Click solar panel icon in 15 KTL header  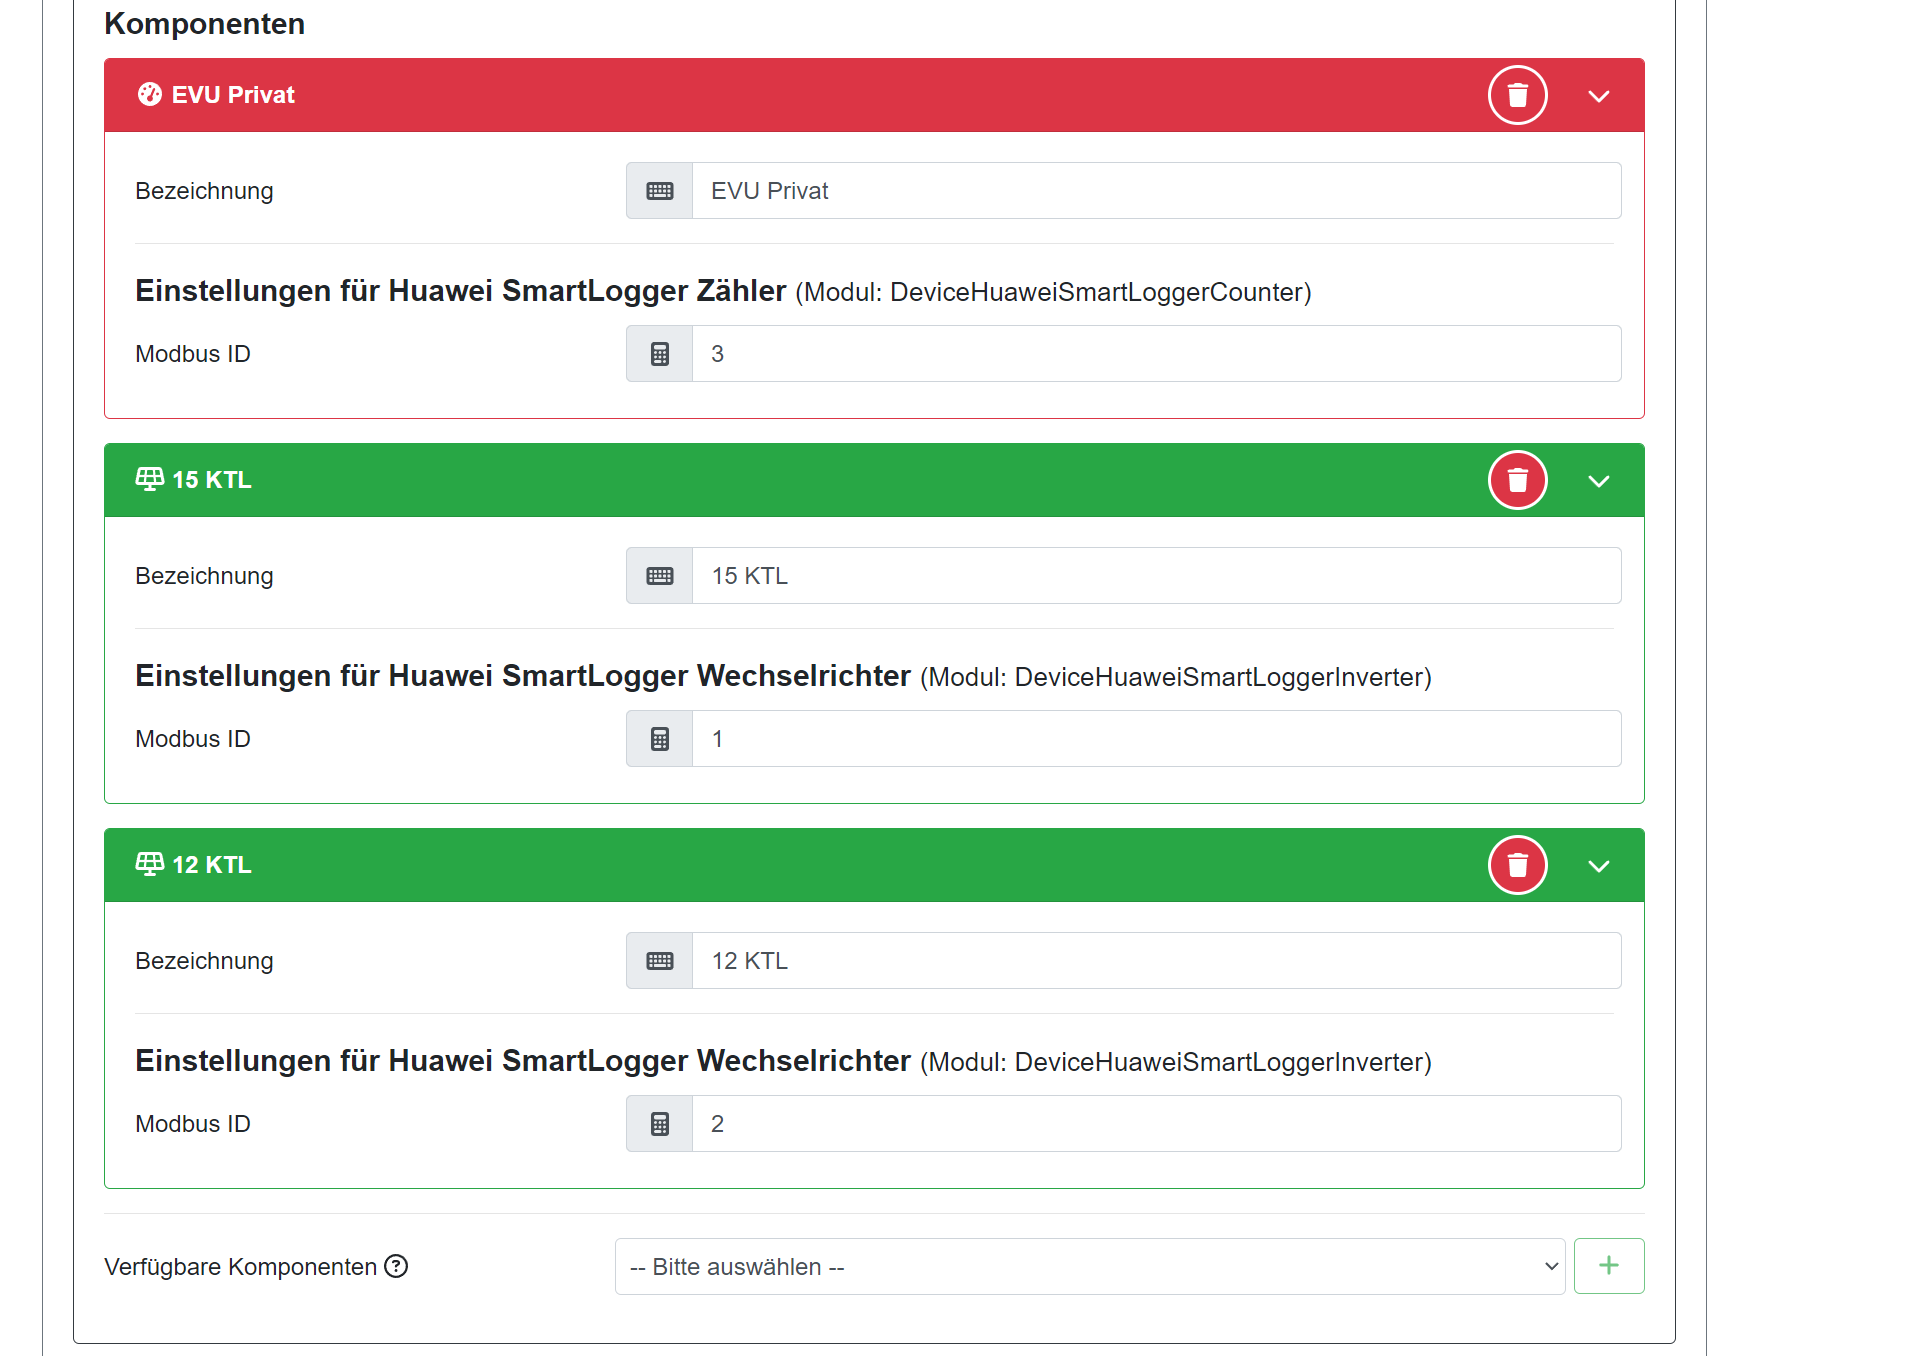pyautogui.click(x=150, y=479)
